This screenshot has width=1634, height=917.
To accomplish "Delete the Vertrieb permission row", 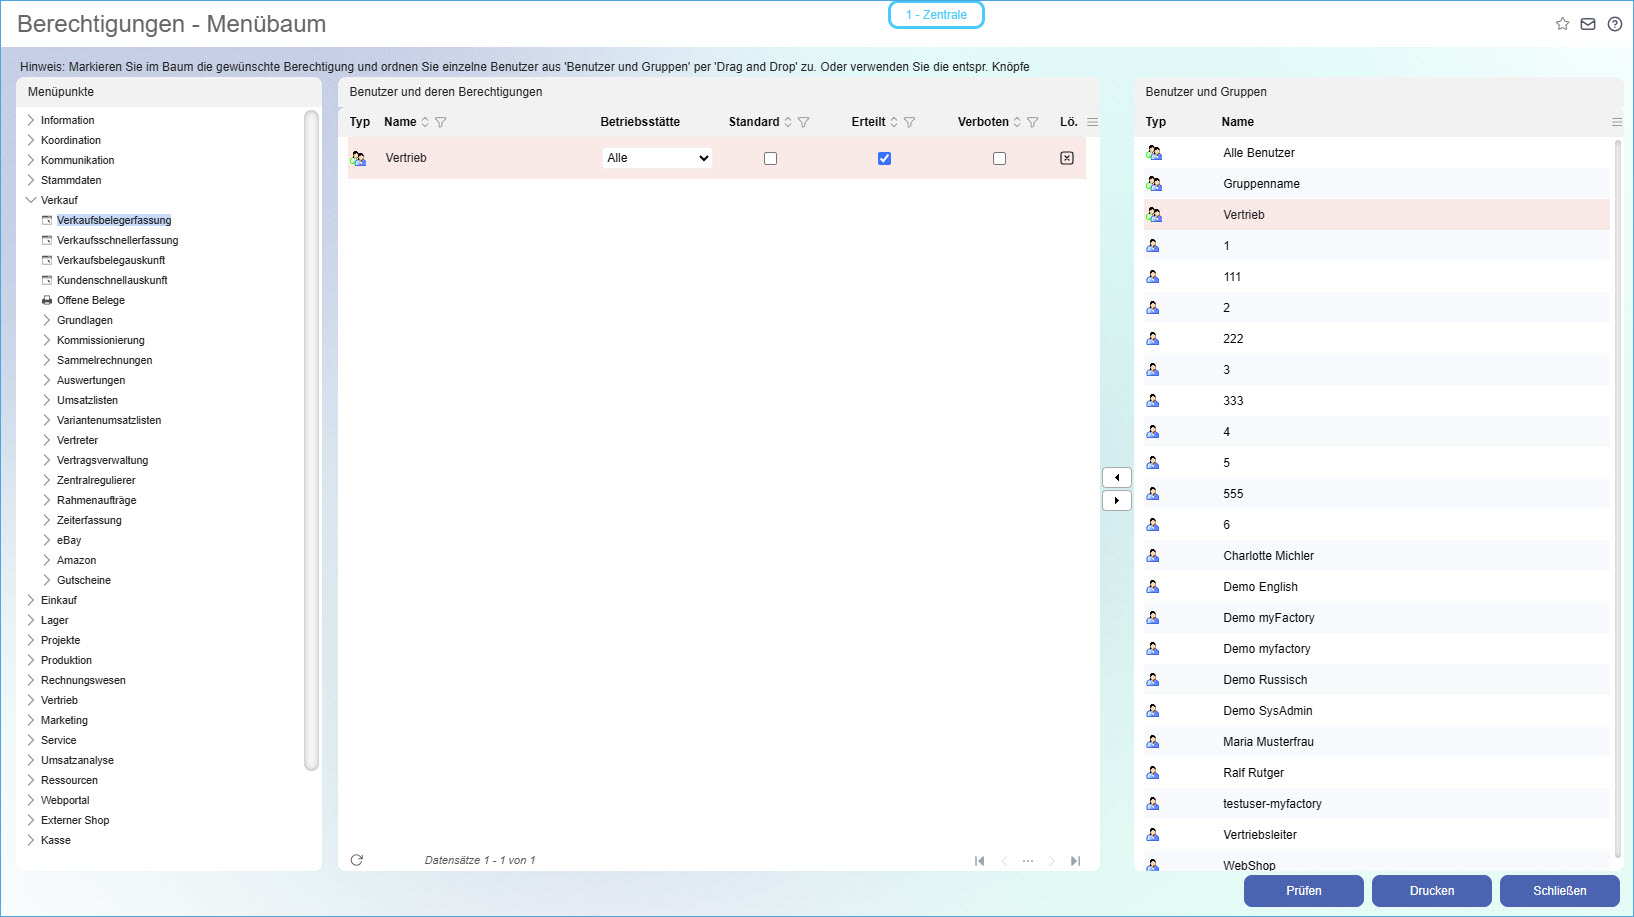I will click(1067, 158).
